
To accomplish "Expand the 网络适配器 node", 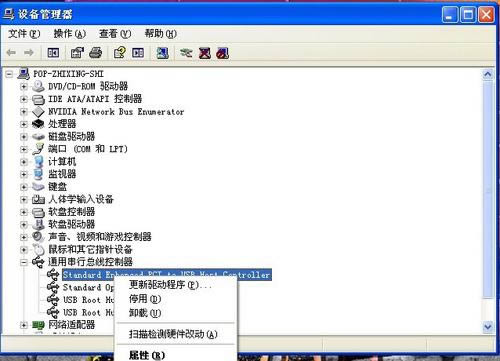I will 23,325.
